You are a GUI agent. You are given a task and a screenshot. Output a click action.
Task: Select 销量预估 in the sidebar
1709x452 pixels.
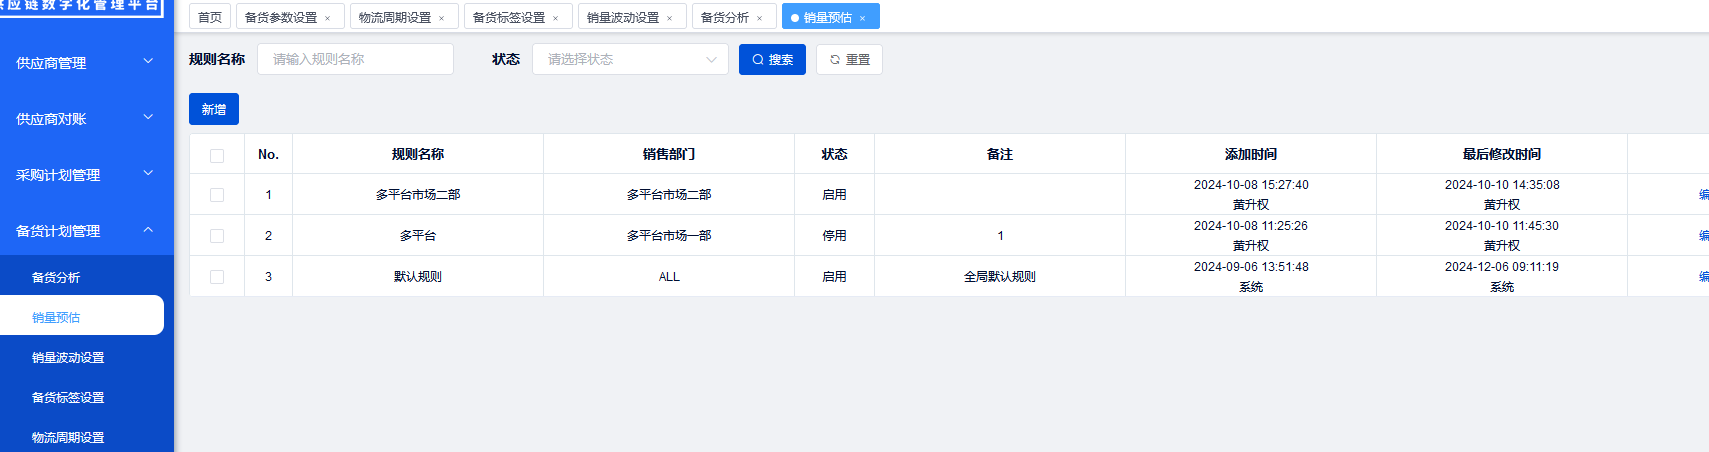pyautogui.click(x=82, y=316)
